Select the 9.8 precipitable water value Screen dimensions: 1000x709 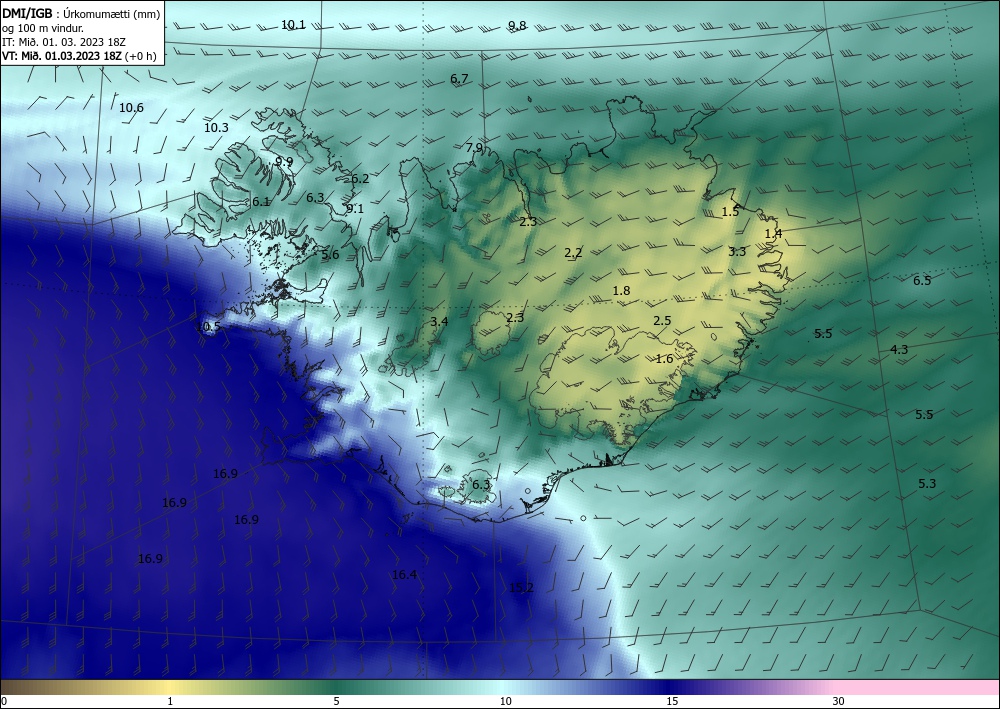(517, 26)
